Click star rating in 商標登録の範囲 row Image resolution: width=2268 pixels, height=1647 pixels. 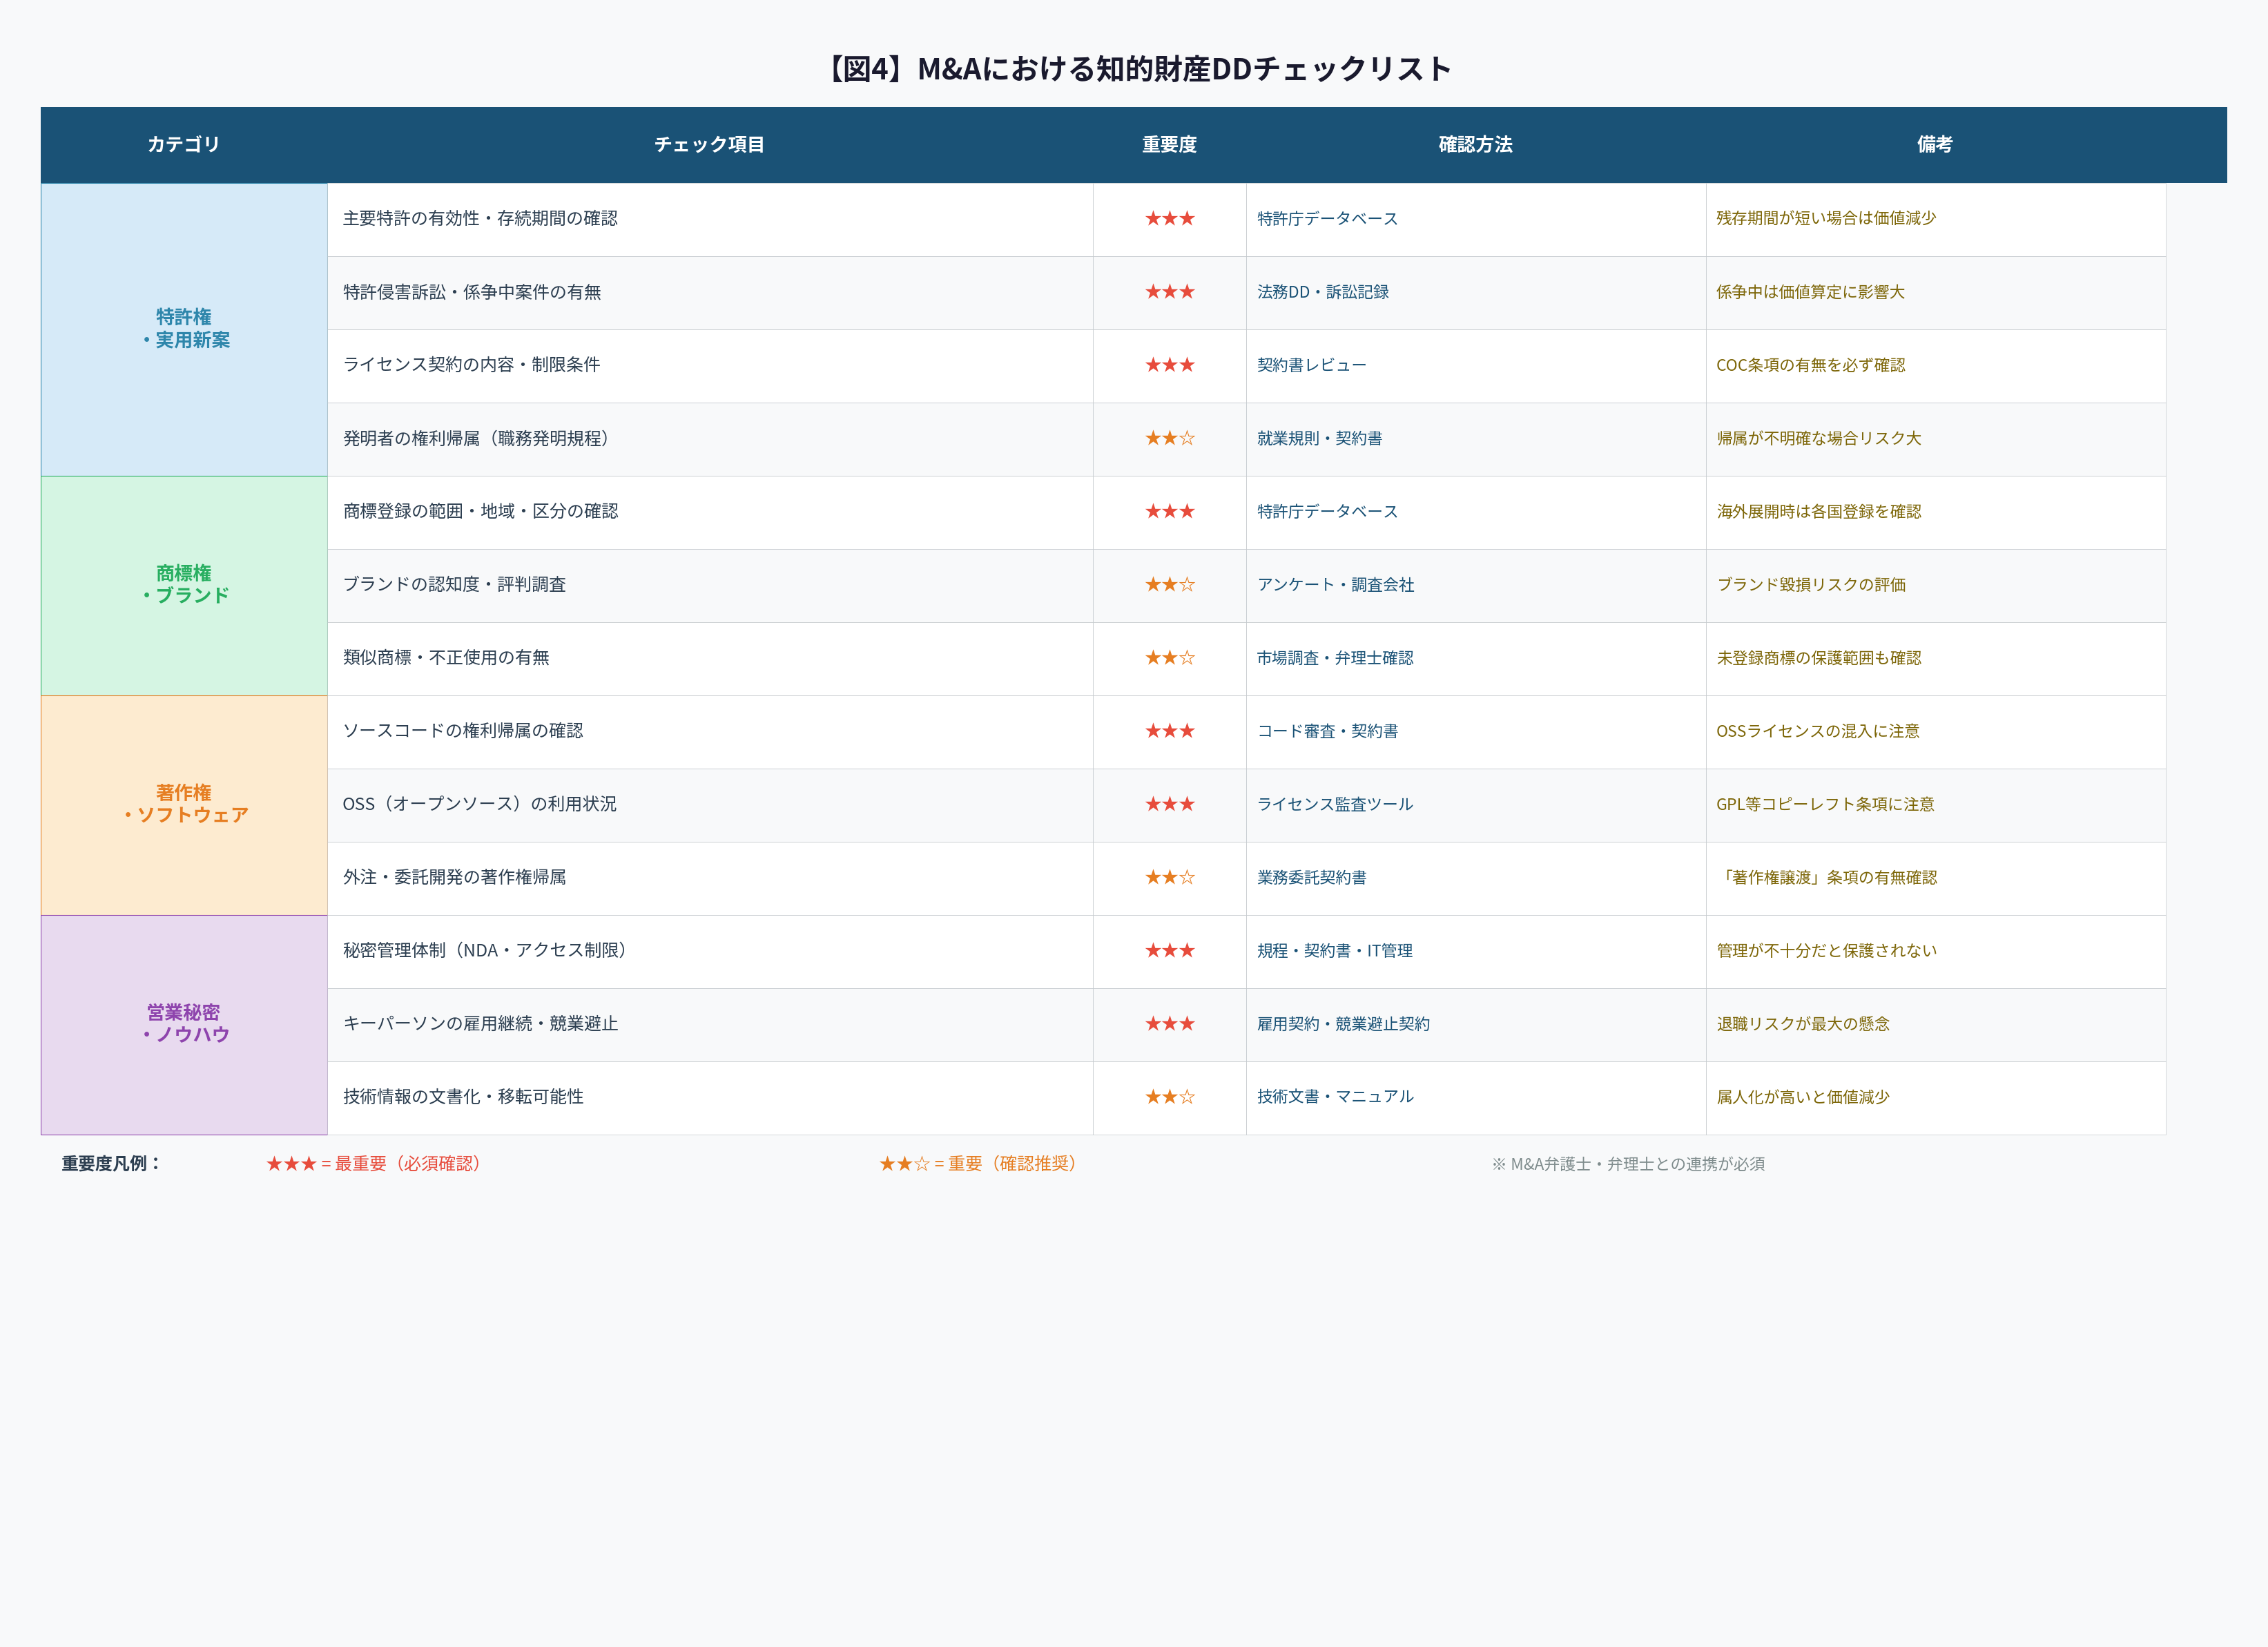[x=1170, y=511]
